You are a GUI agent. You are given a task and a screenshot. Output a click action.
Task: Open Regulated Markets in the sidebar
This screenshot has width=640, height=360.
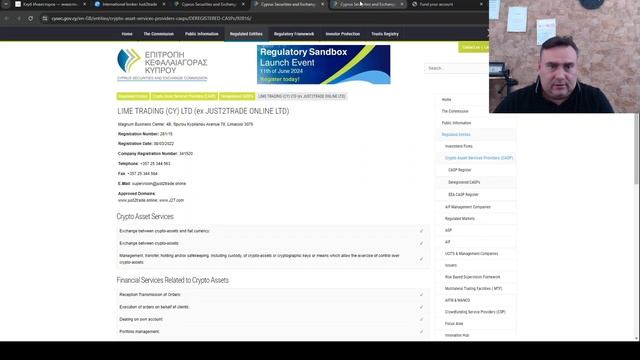pyautogui.click(x=460, y=219)
